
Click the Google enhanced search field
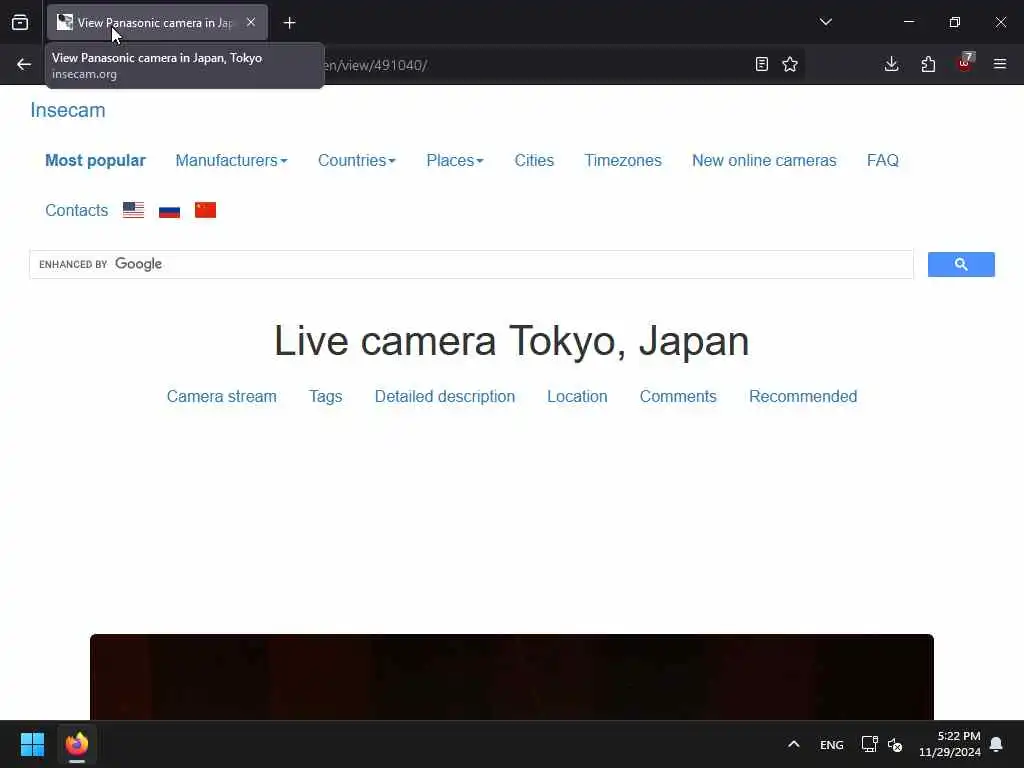pos(471,264)
